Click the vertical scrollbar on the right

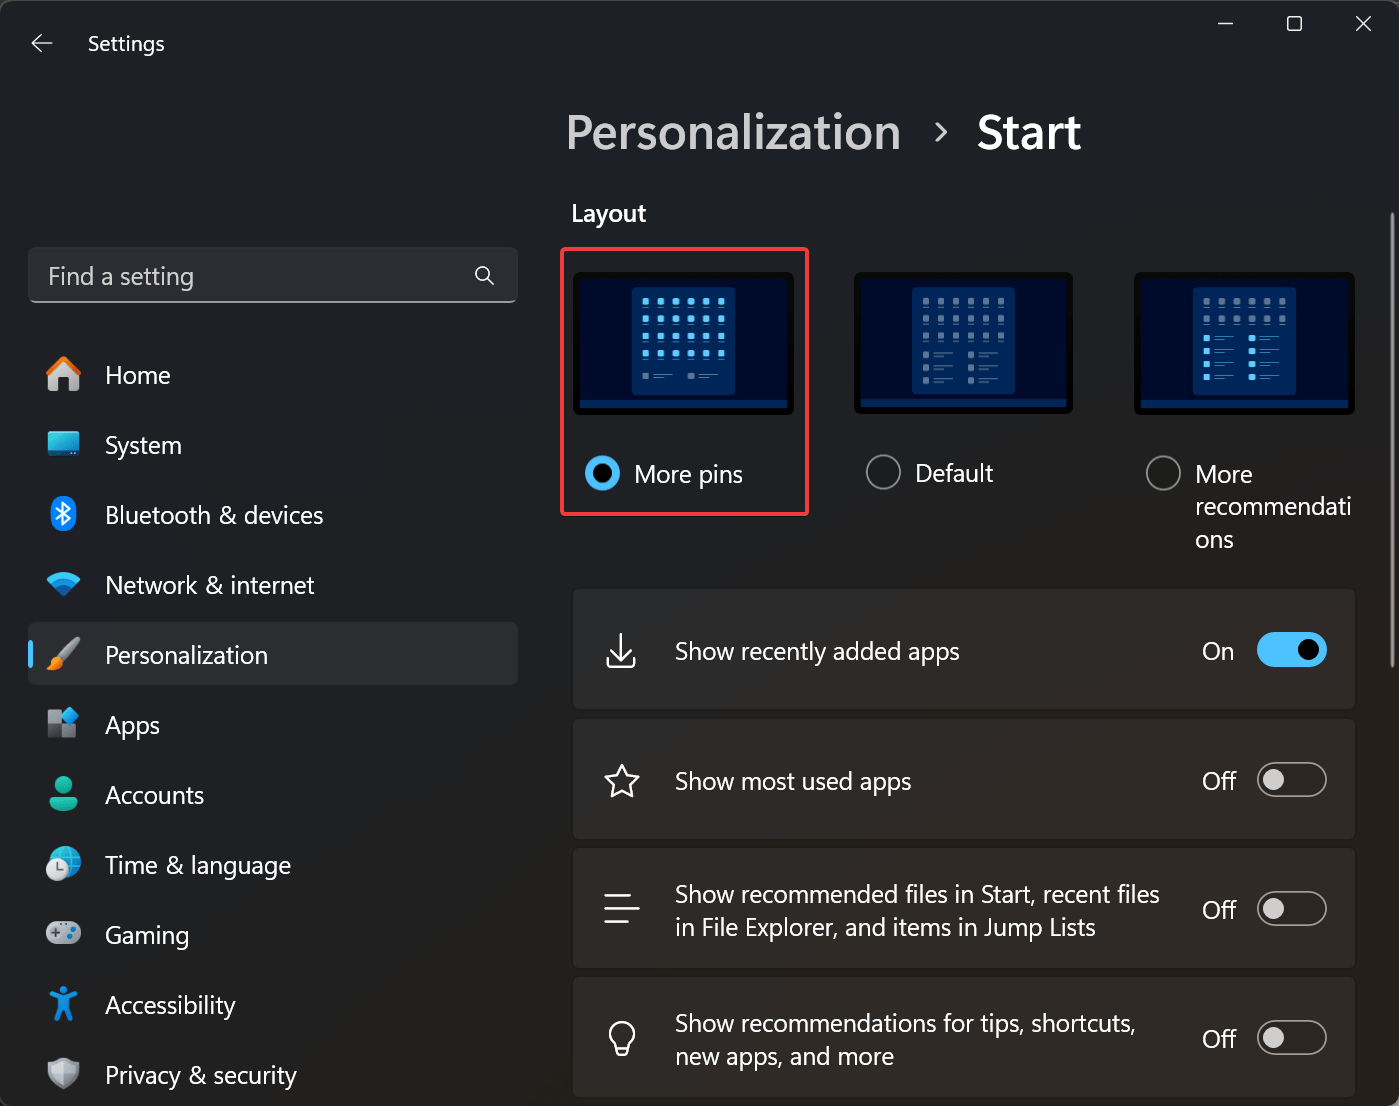1391,440
